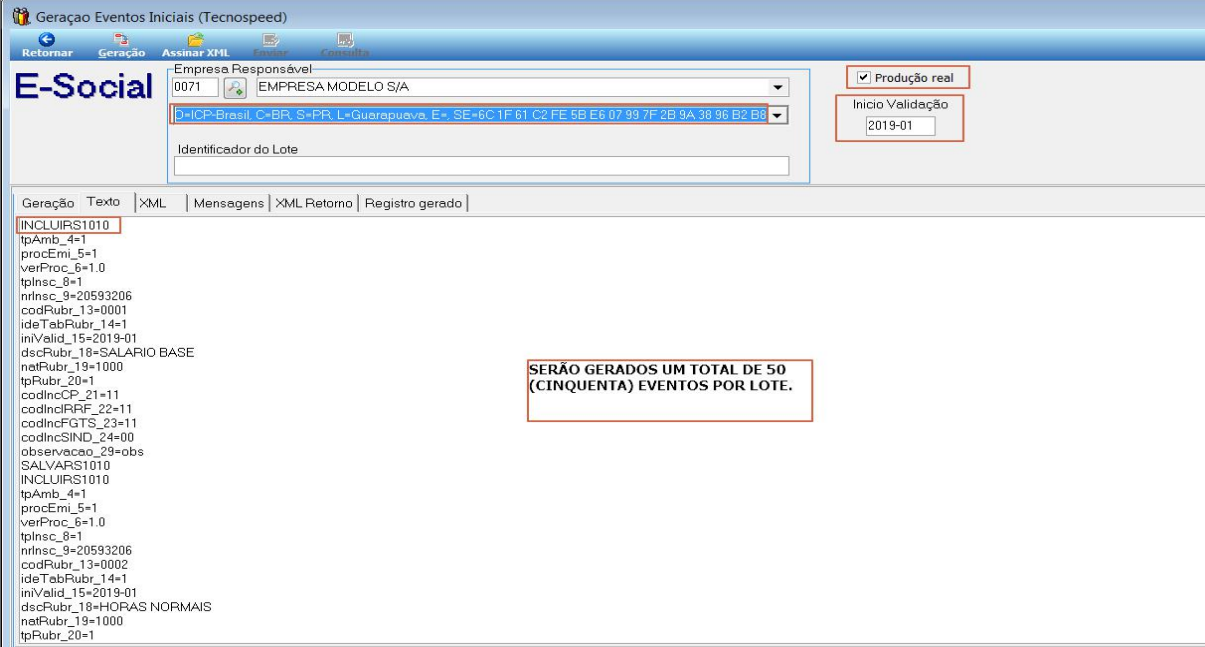Image resolution: width=1205 pixels, height=647 pixels.
Task: Select line codRubr_13=0001
Action: pyautogui.click(x=74, y=310)
